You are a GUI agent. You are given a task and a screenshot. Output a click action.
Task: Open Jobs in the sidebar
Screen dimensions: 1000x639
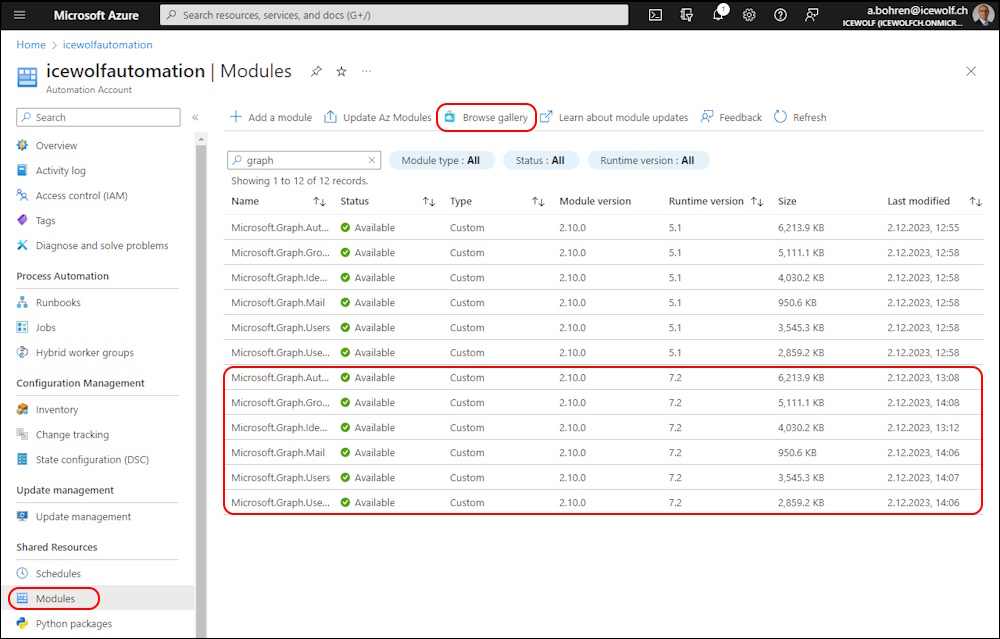[x=45, y=327]
